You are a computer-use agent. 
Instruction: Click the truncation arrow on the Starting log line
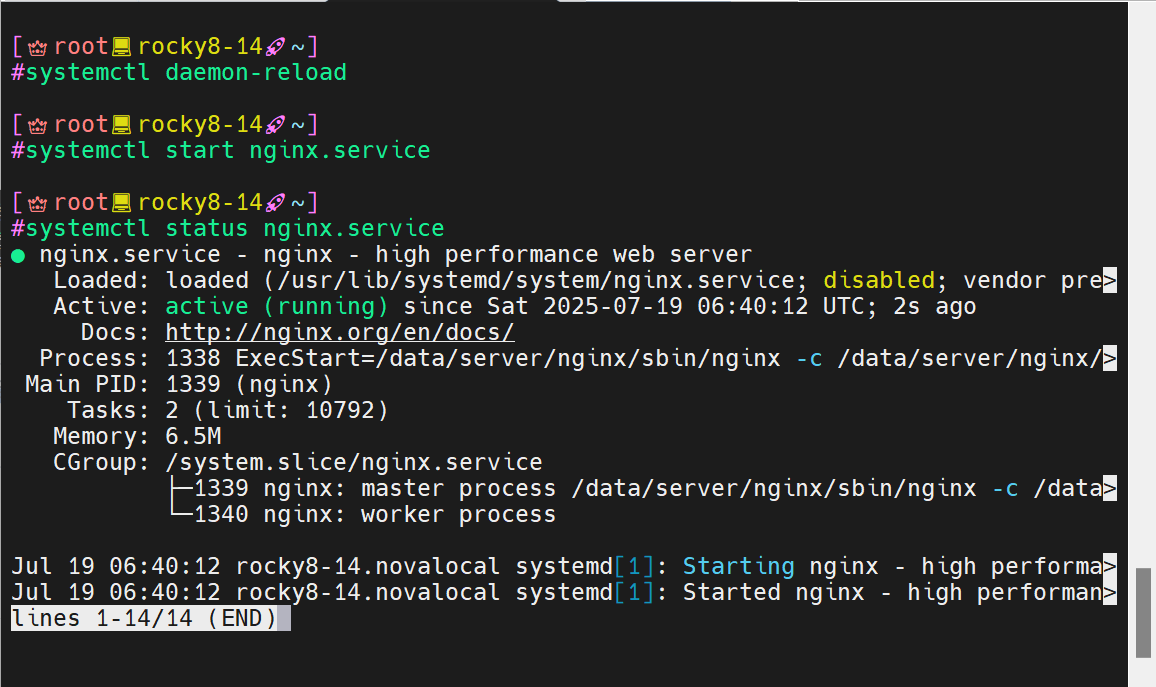[1110, 567]
